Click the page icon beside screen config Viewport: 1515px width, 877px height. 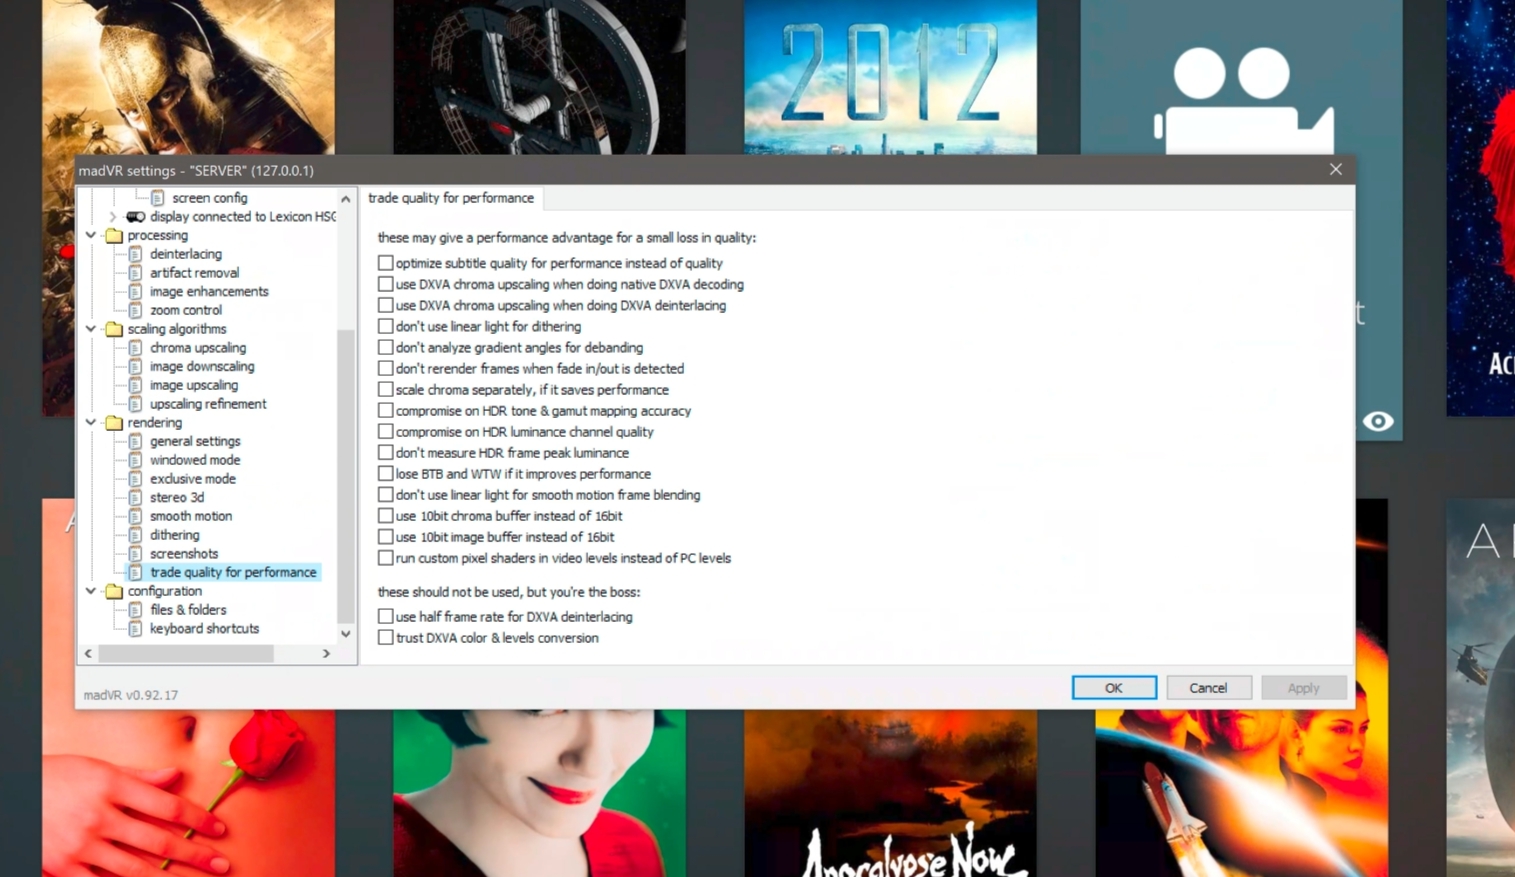pos(158,198)
